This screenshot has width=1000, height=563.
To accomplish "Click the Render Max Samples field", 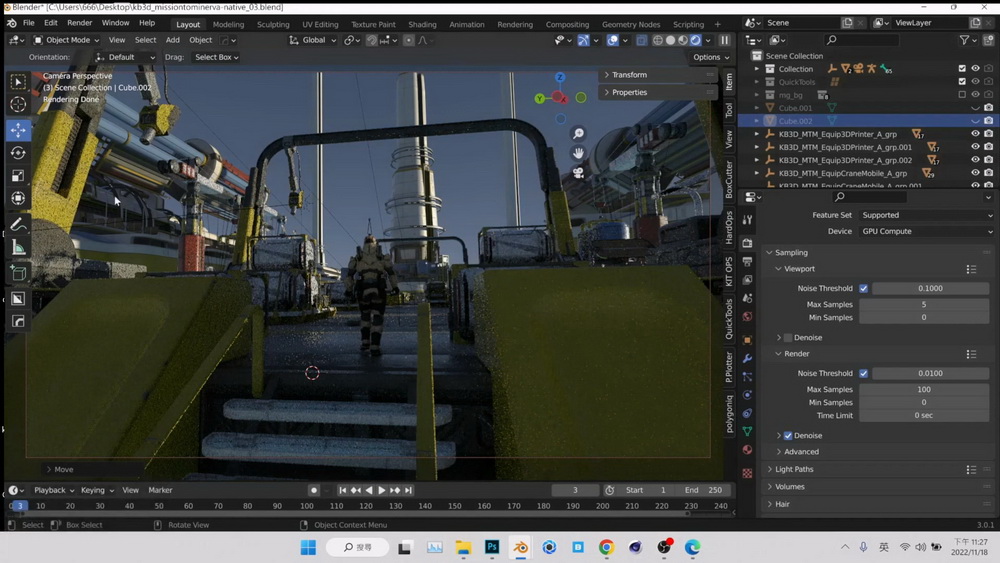I will (923, 390).
